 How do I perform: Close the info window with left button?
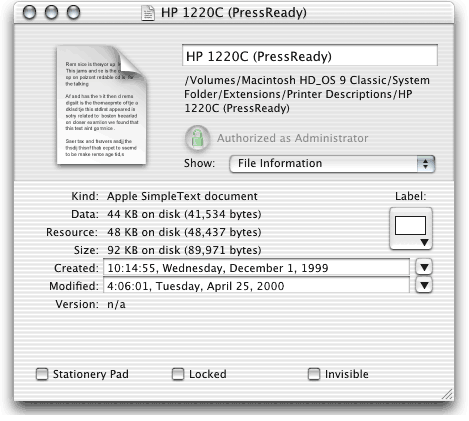click(x=29, y=13)
